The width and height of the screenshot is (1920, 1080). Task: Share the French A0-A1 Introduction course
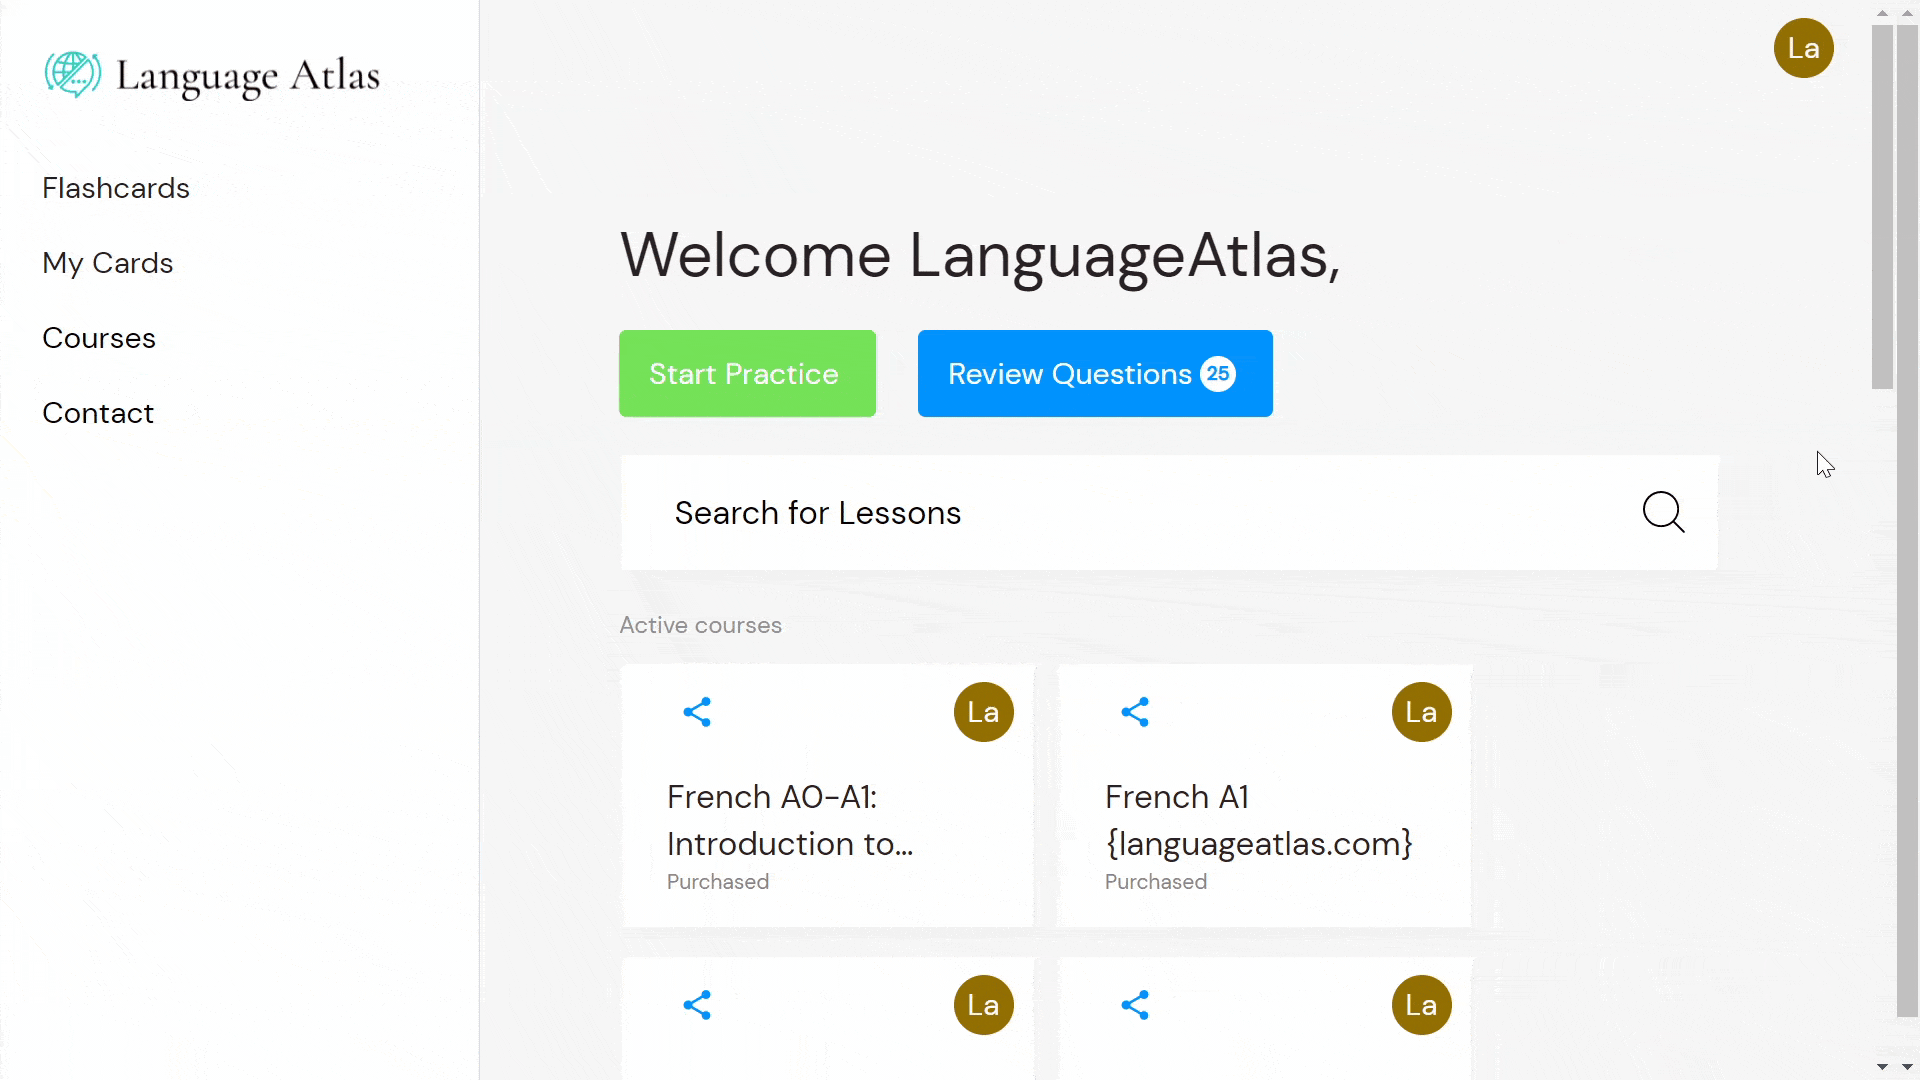[697, 712]
